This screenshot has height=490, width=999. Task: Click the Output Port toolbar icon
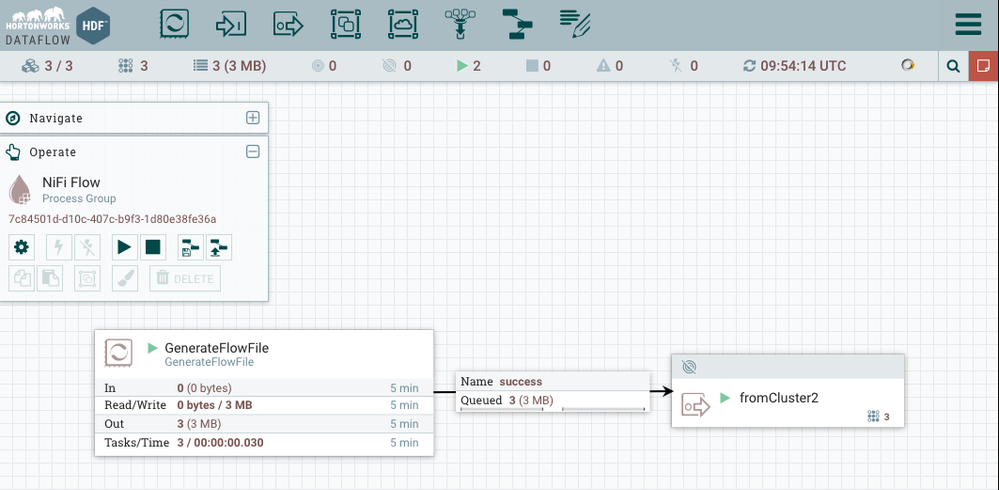(x=289, y=23)
